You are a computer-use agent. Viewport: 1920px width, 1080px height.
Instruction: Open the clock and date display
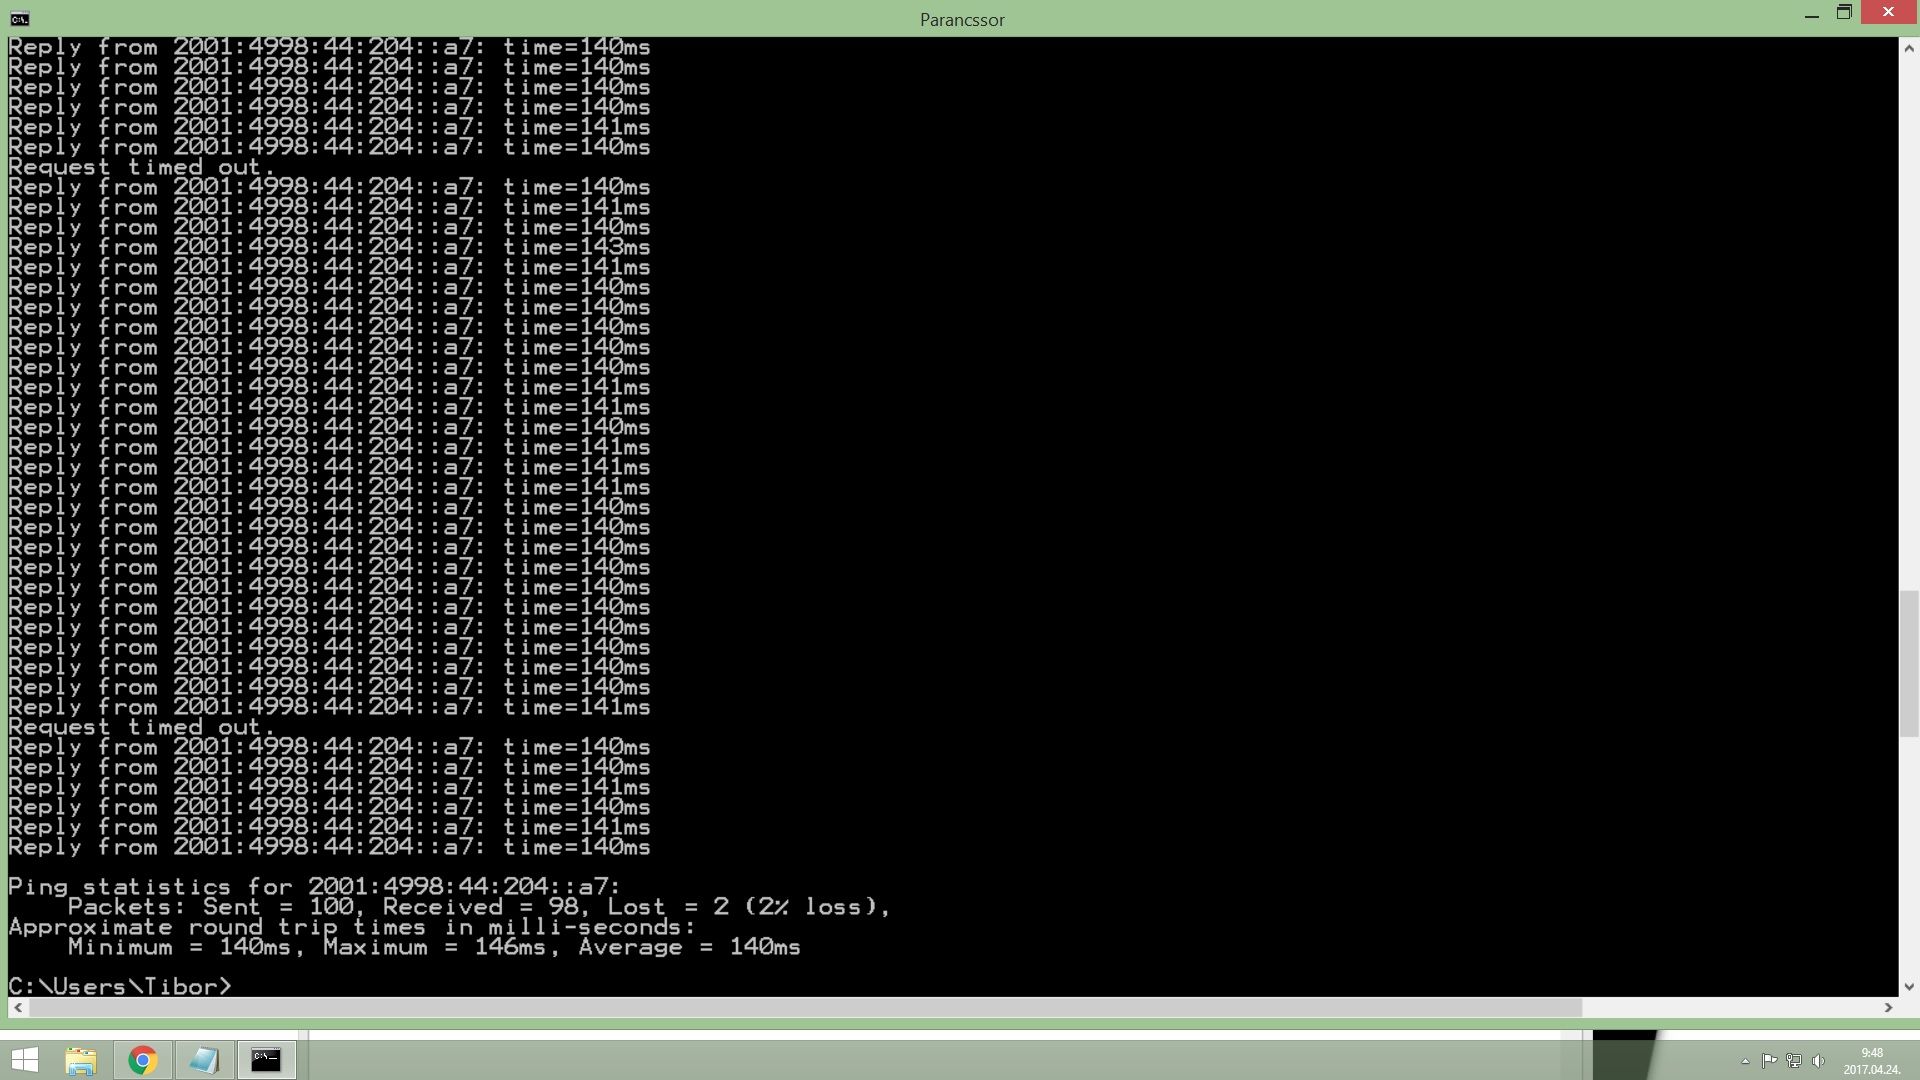1871,1061
